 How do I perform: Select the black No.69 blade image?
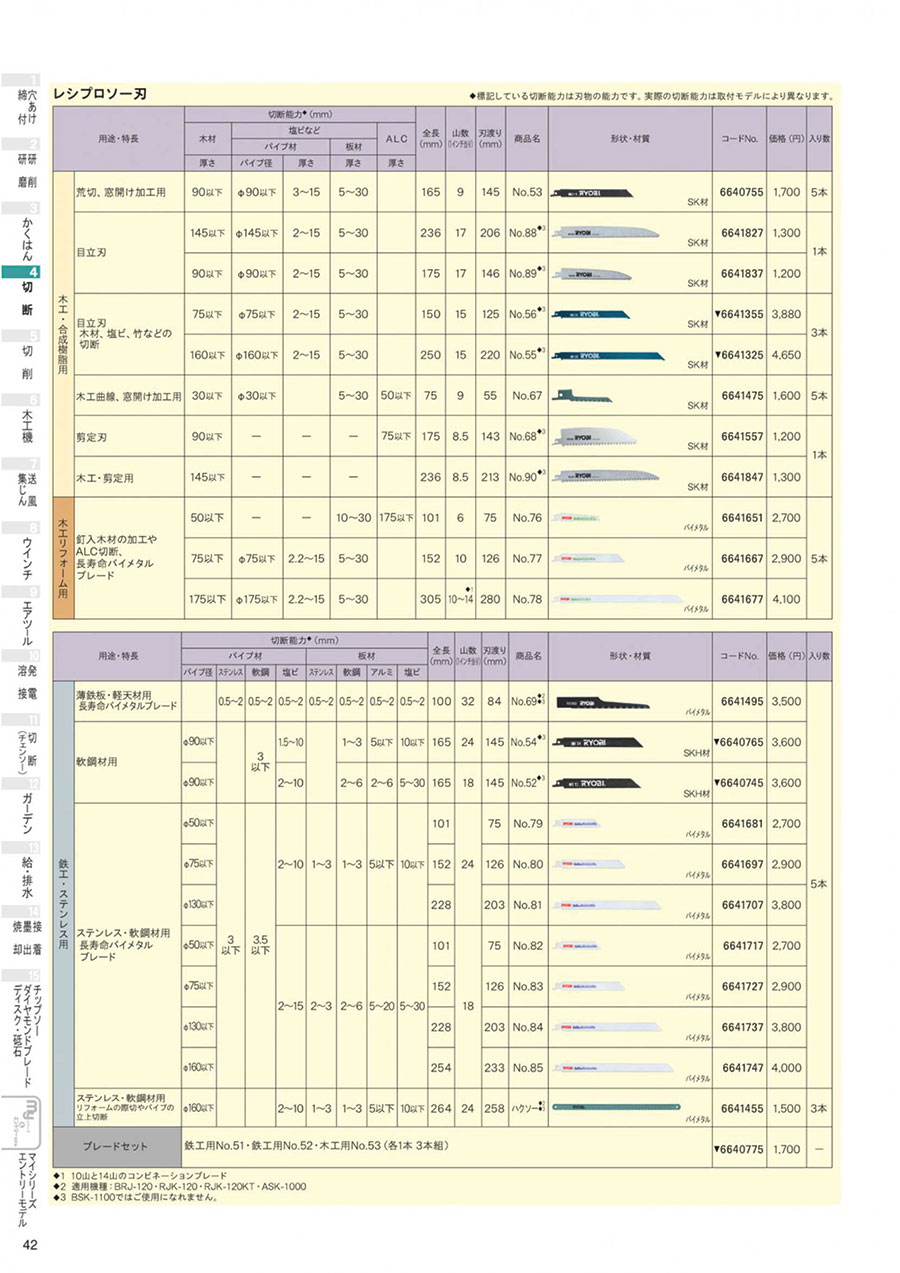tap(595, 702)
